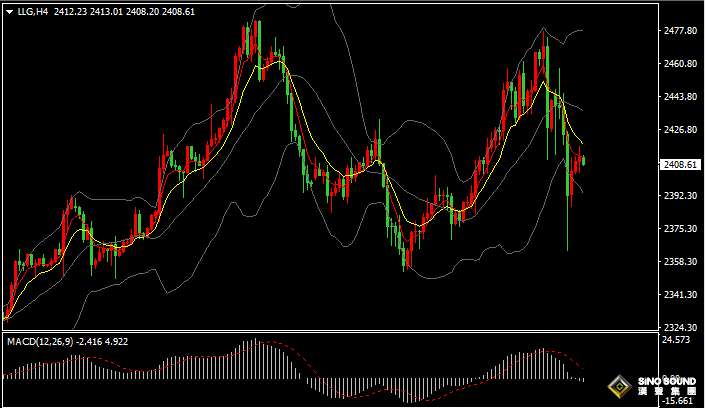Click the last candlestick on the chart
The image size is (706, 408).
(x=583, y=160)
